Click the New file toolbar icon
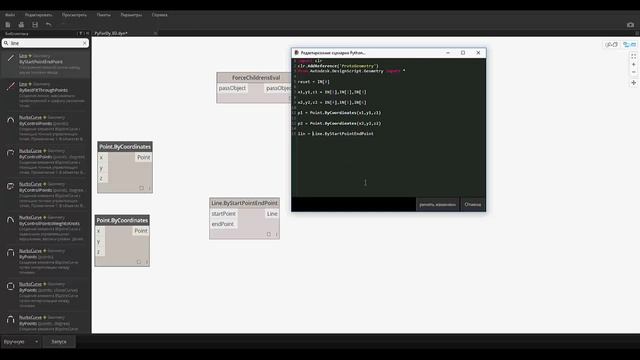The image size is (640, 360). (x=8, y=25)
